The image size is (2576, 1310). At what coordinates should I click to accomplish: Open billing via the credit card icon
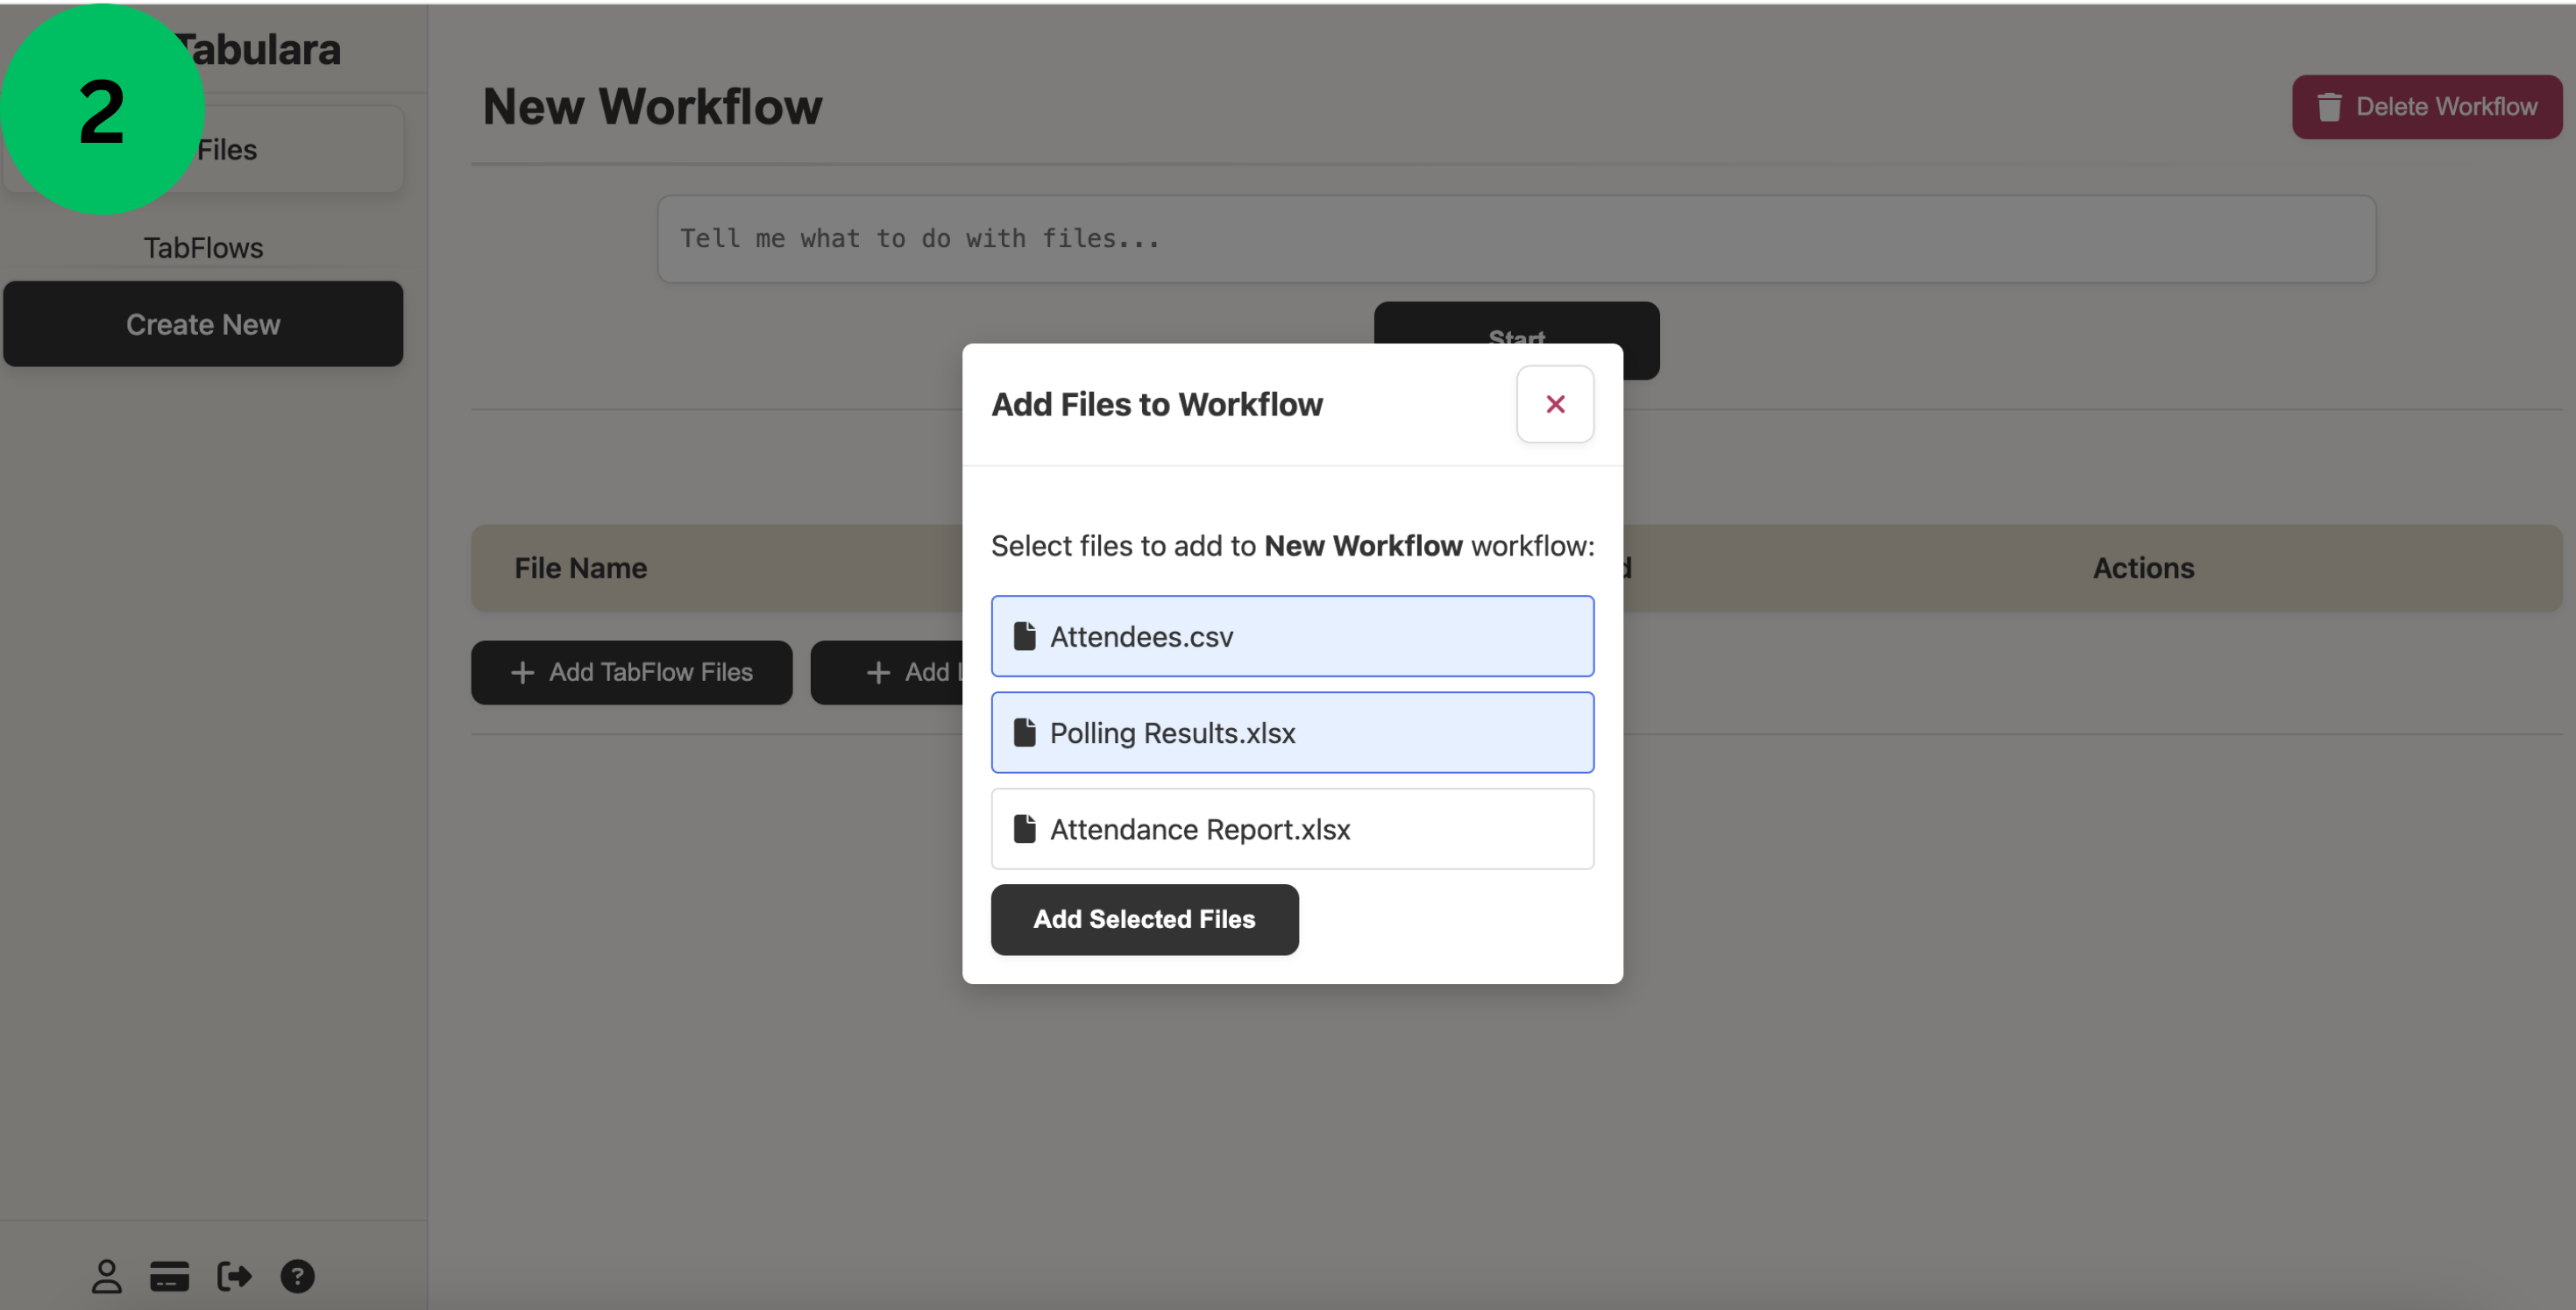(x=169, y=1276)
